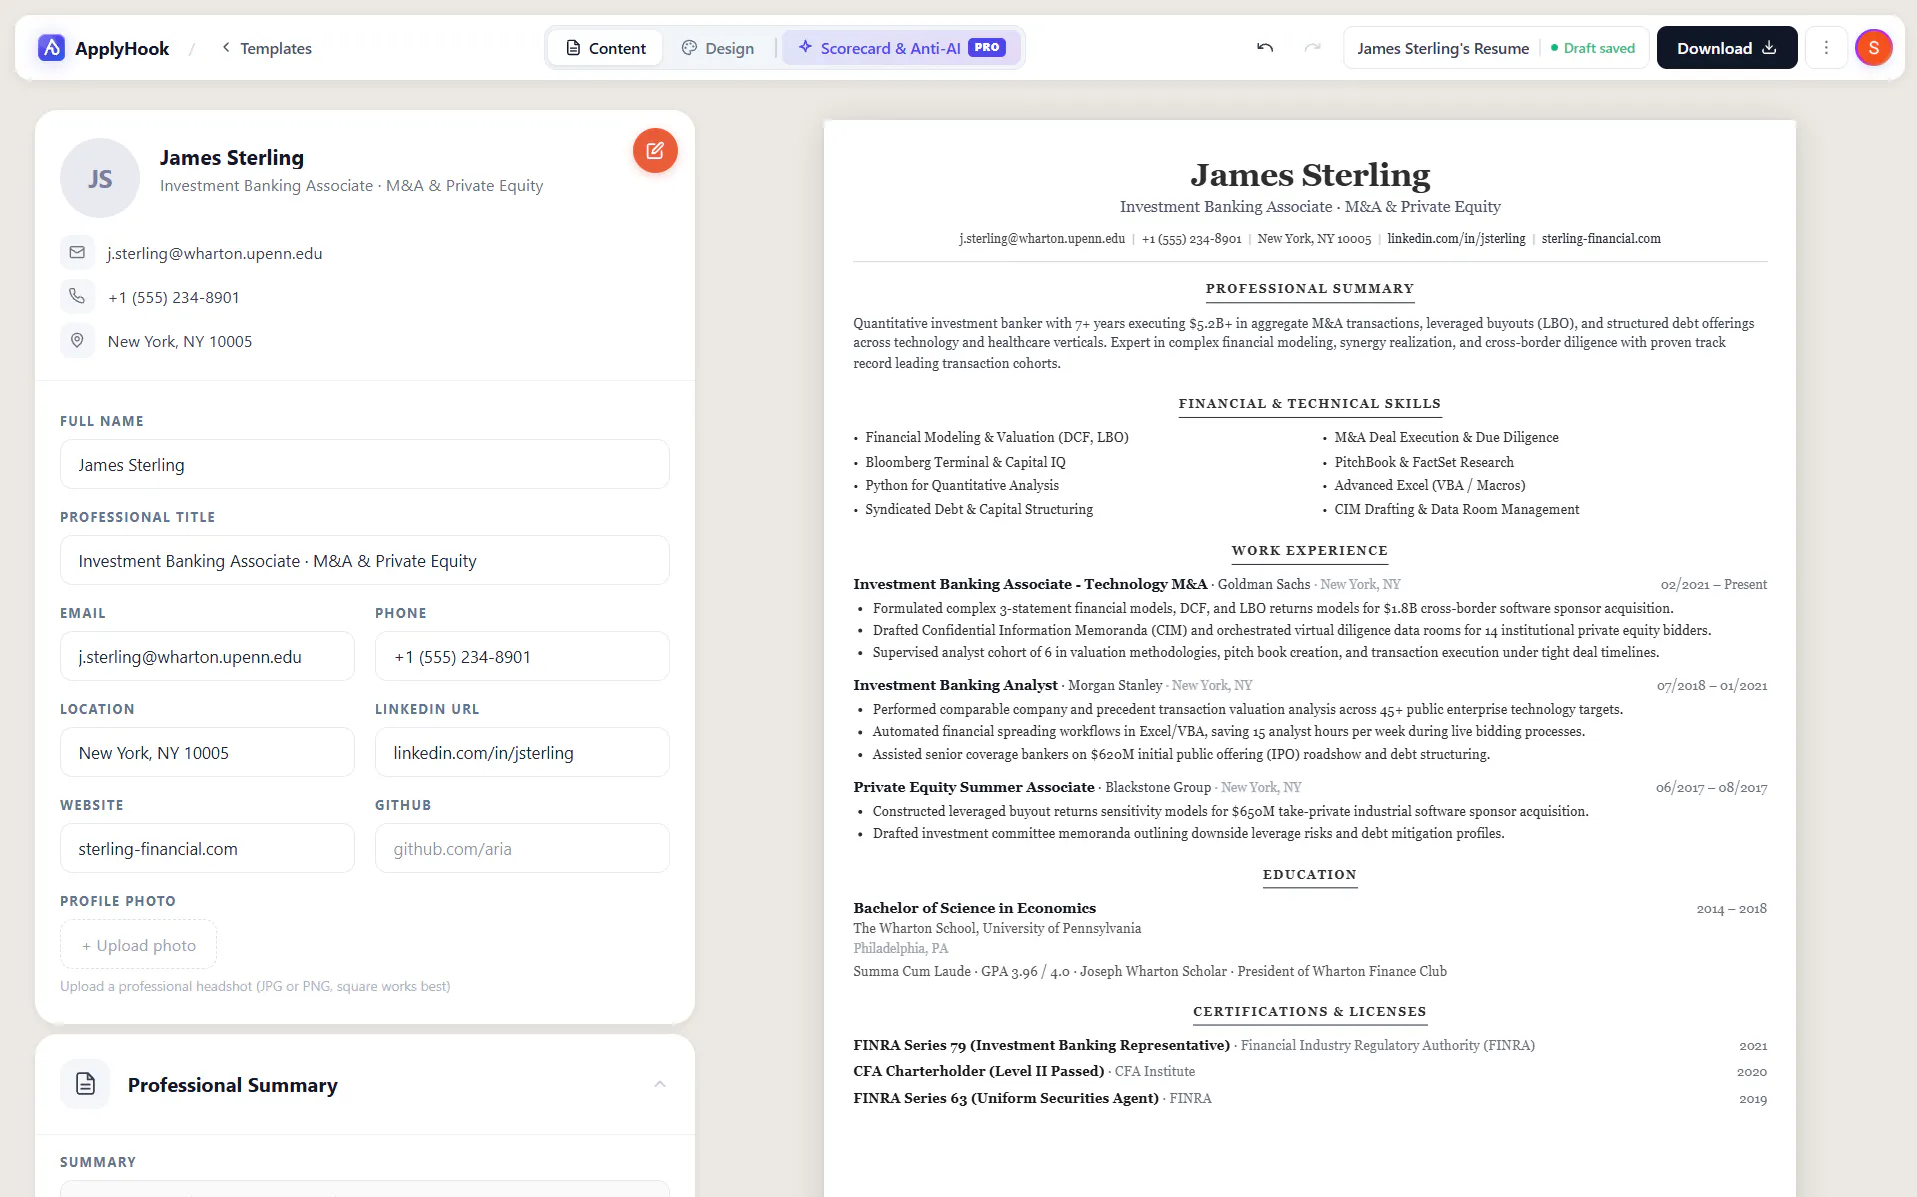
Task: Click sterling-financial.com in resume preview
Action: [x=1601, y=239]
